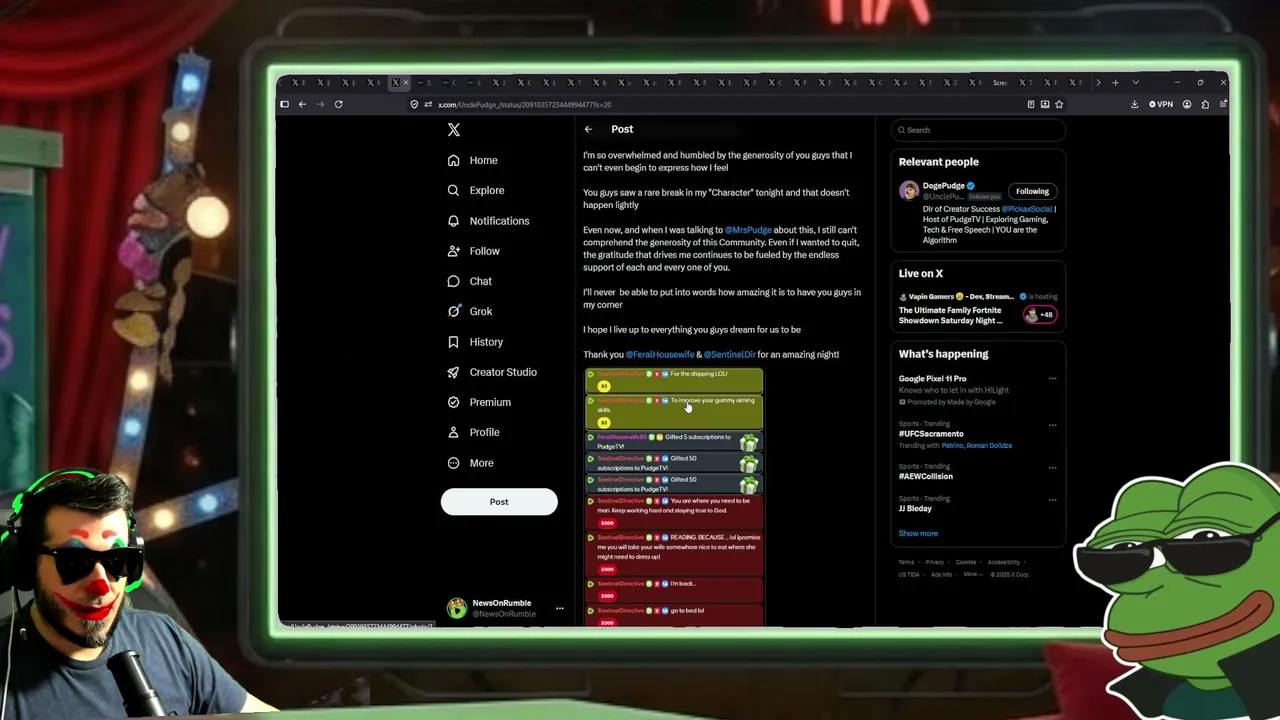Click the Follow people icon
This screenshot has height=720, width=1280.
[454, 251]
